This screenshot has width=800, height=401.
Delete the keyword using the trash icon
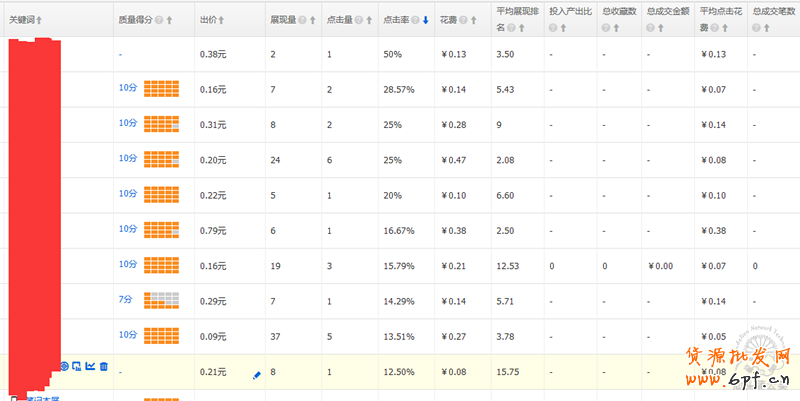[x=103, y=367]
